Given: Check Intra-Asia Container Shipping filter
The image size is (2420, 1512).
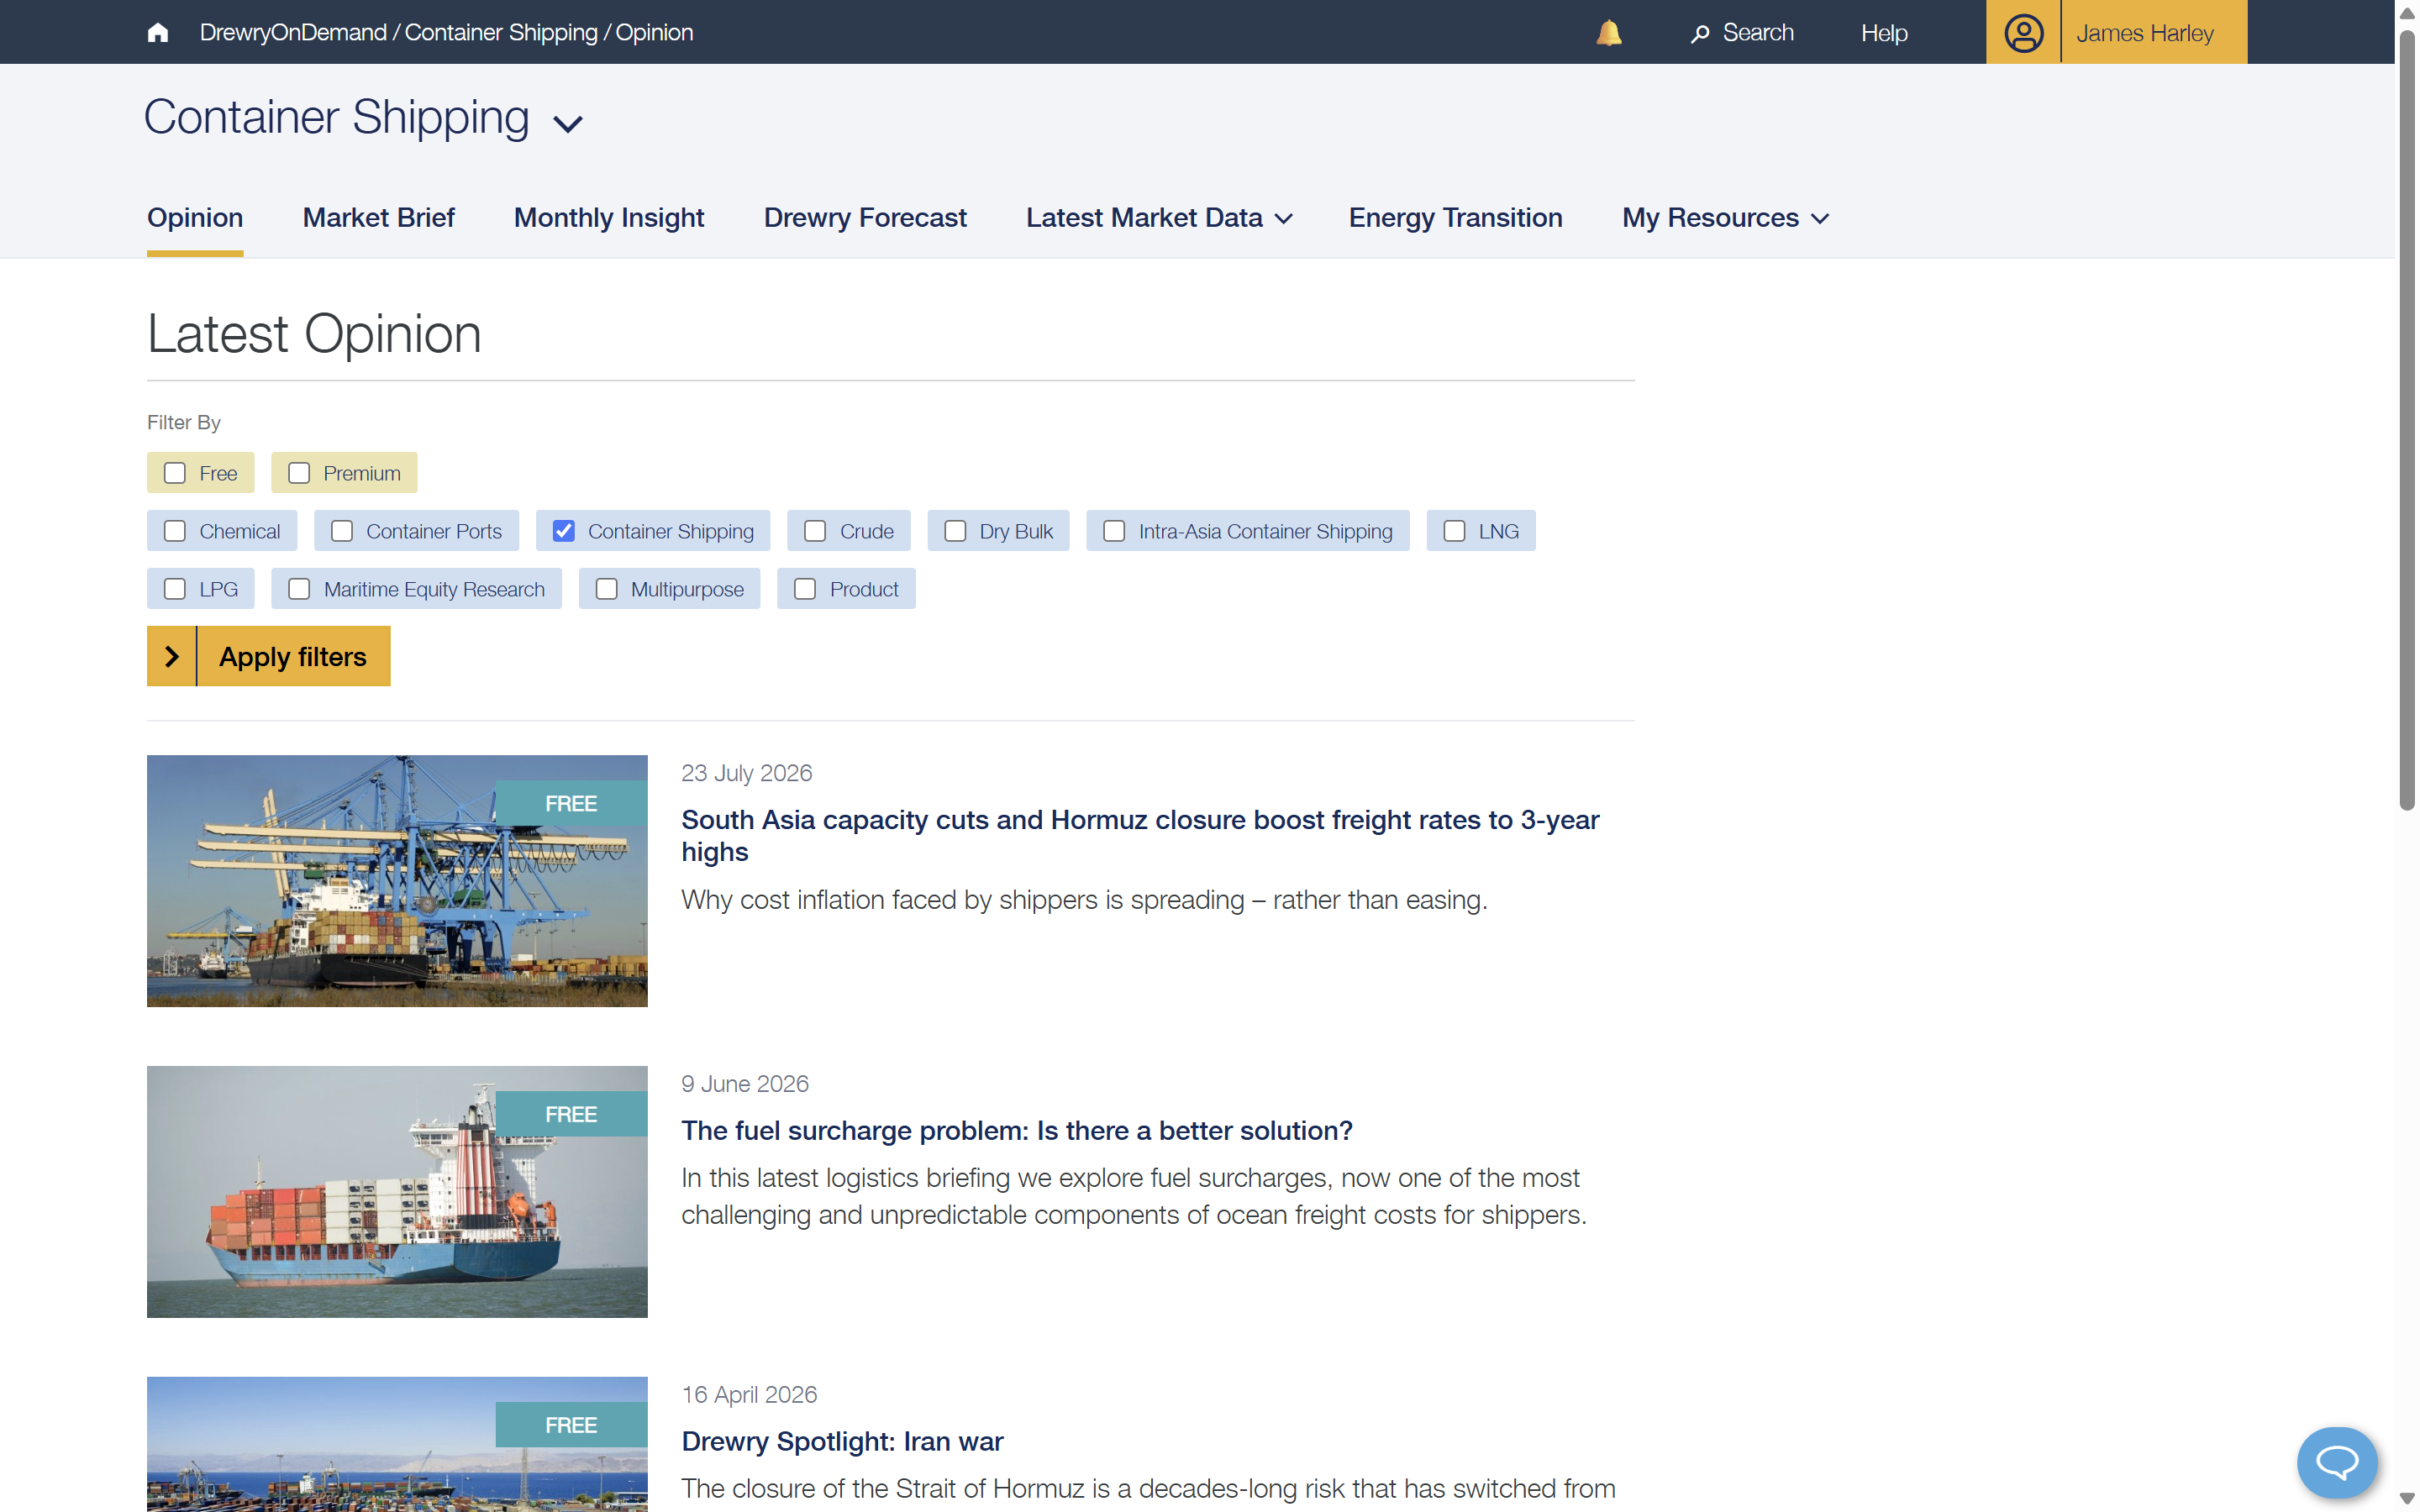Looking at the screenshot, I should 1114,531.
